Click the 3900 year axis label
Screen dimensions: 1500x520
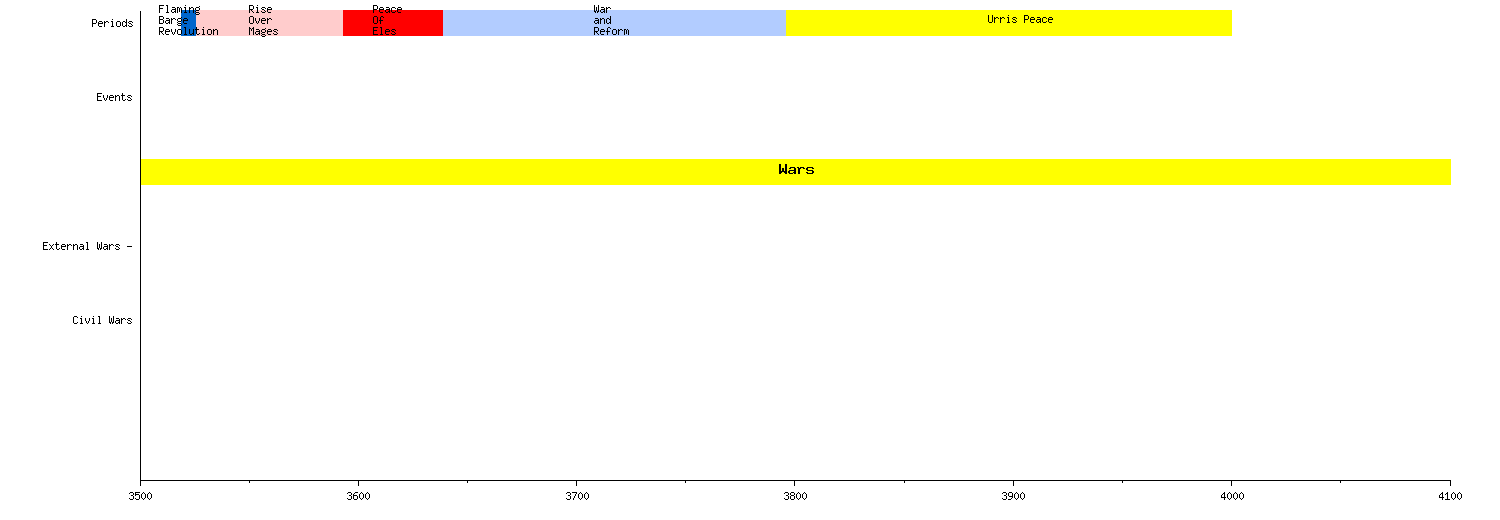point(1013,496)
